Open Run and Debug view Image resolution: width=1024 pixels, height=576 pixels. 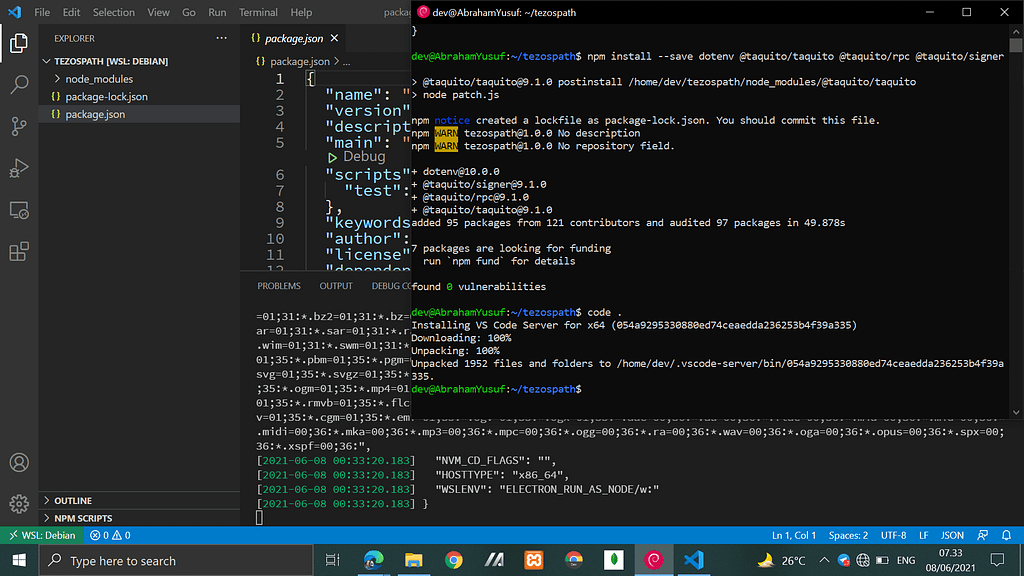tap(19, 168)
